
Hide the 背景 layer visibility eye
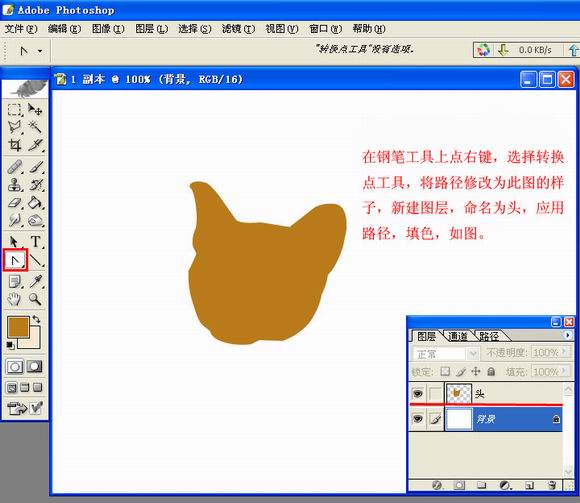pos(418,419)
